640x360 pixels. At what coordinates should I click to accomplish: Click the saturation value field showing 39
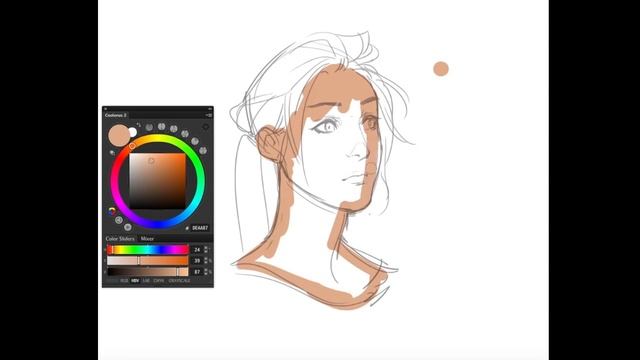point(197,260)
